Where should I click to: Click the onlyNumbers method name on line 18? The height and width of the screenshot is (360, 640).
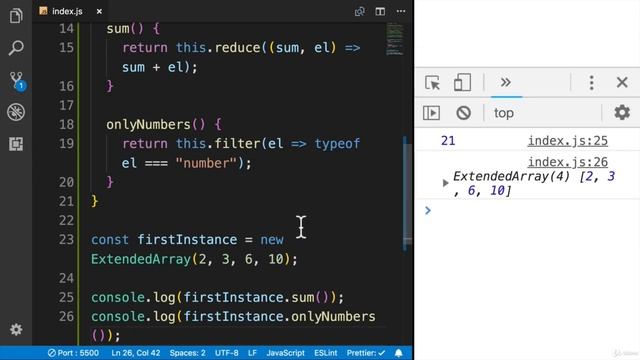click(x=149, y=124)
